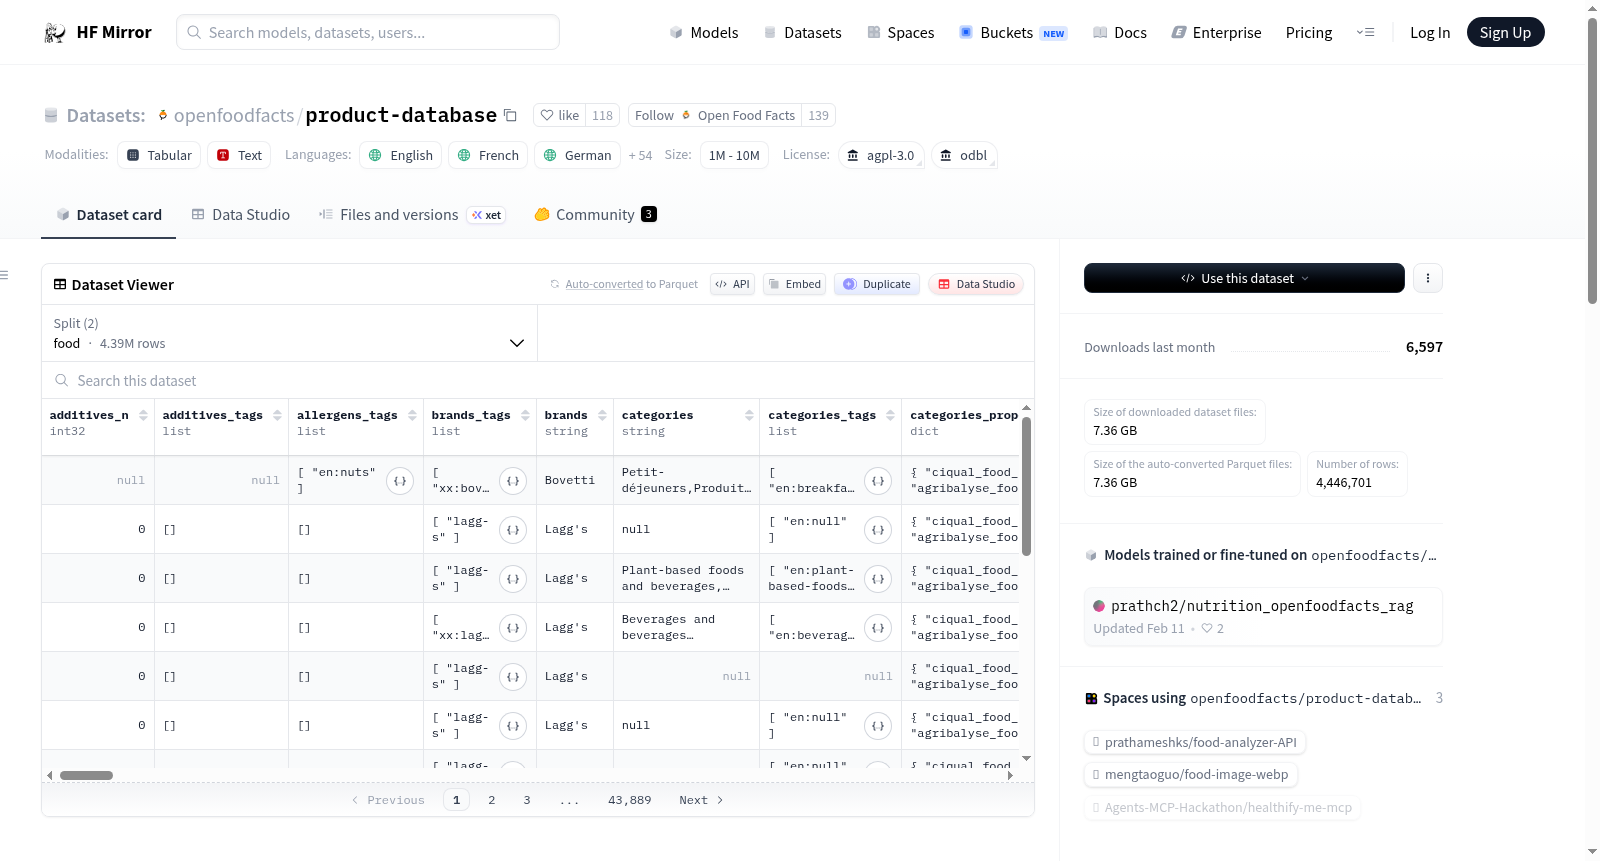
Task: Click Log In
Action: (1430, 32)
